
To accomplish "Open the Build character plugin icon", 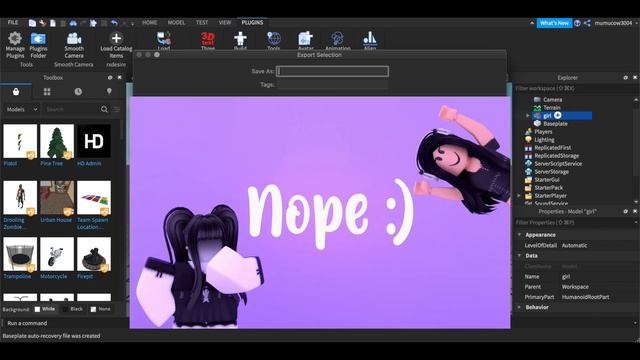I will [x=240, y=39].
